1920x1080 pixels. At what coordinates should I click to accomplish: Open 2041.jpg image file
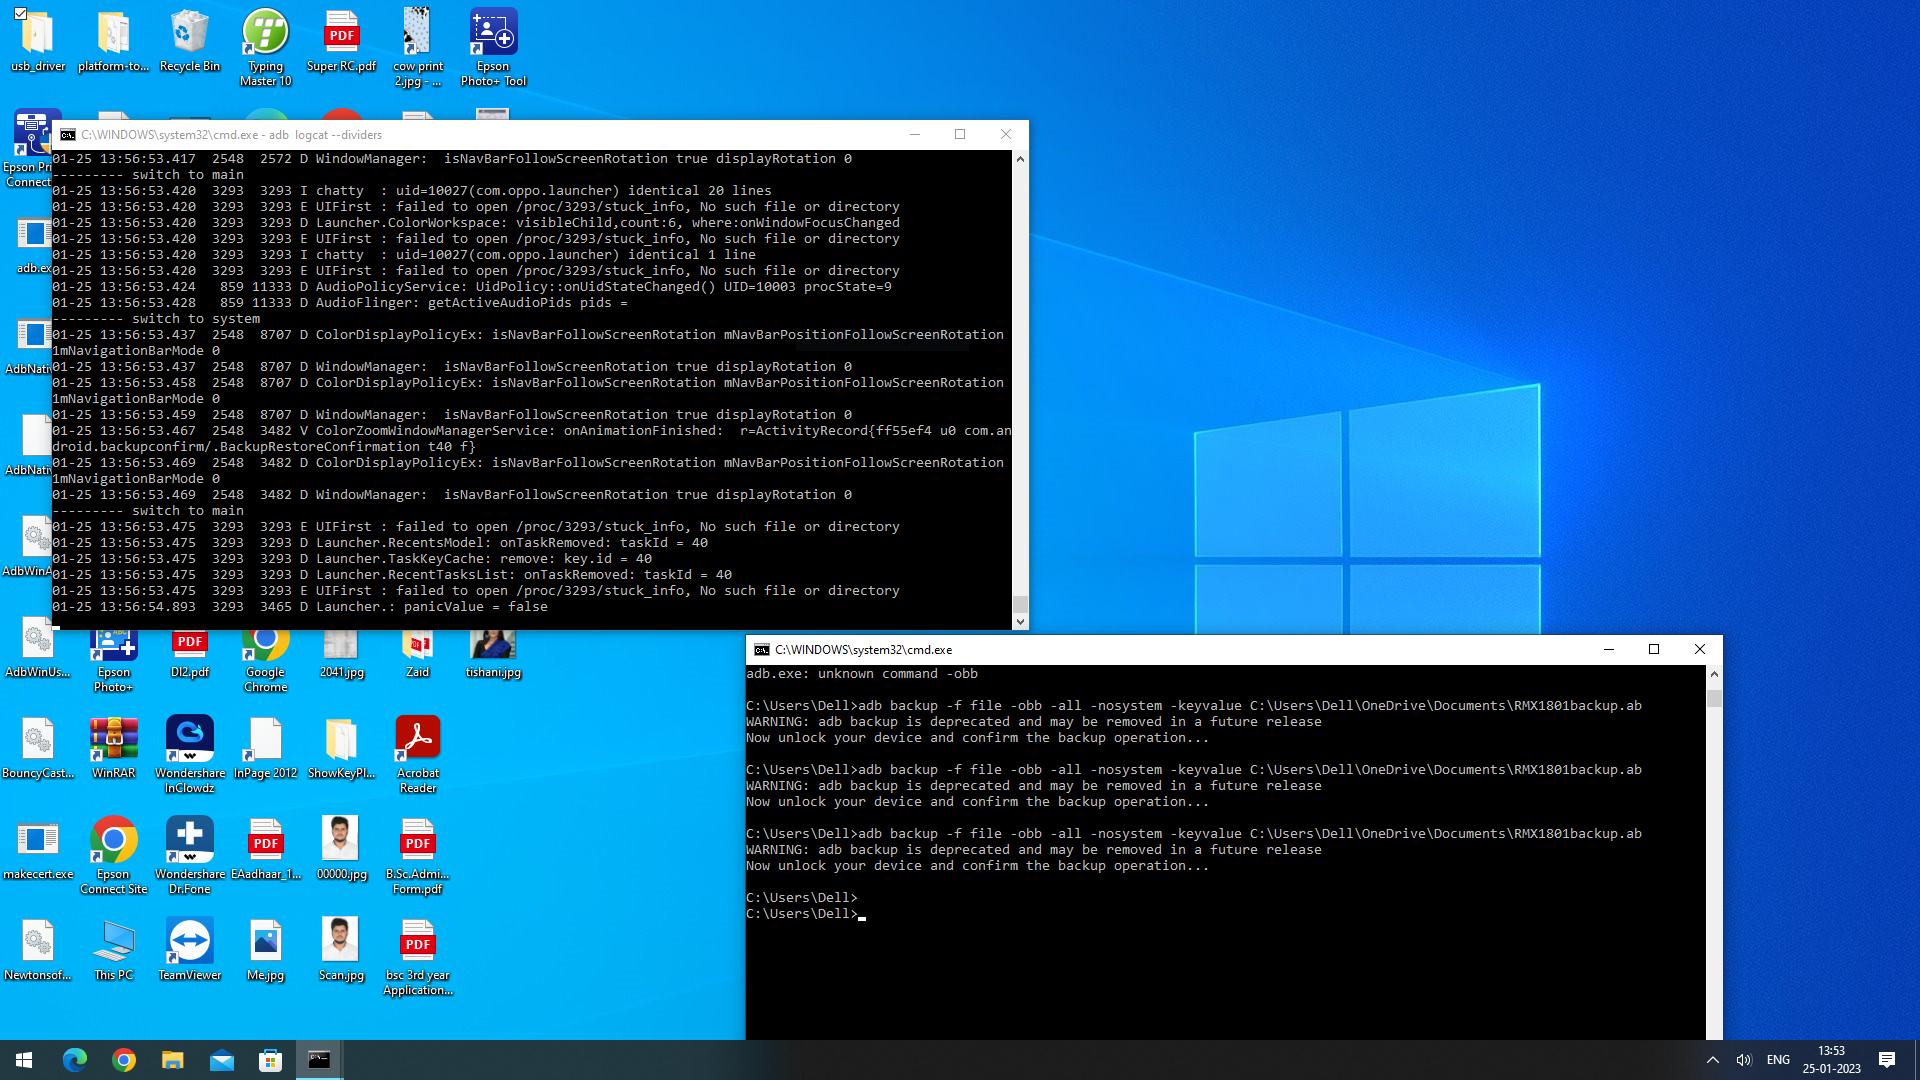tap(341, 655)
